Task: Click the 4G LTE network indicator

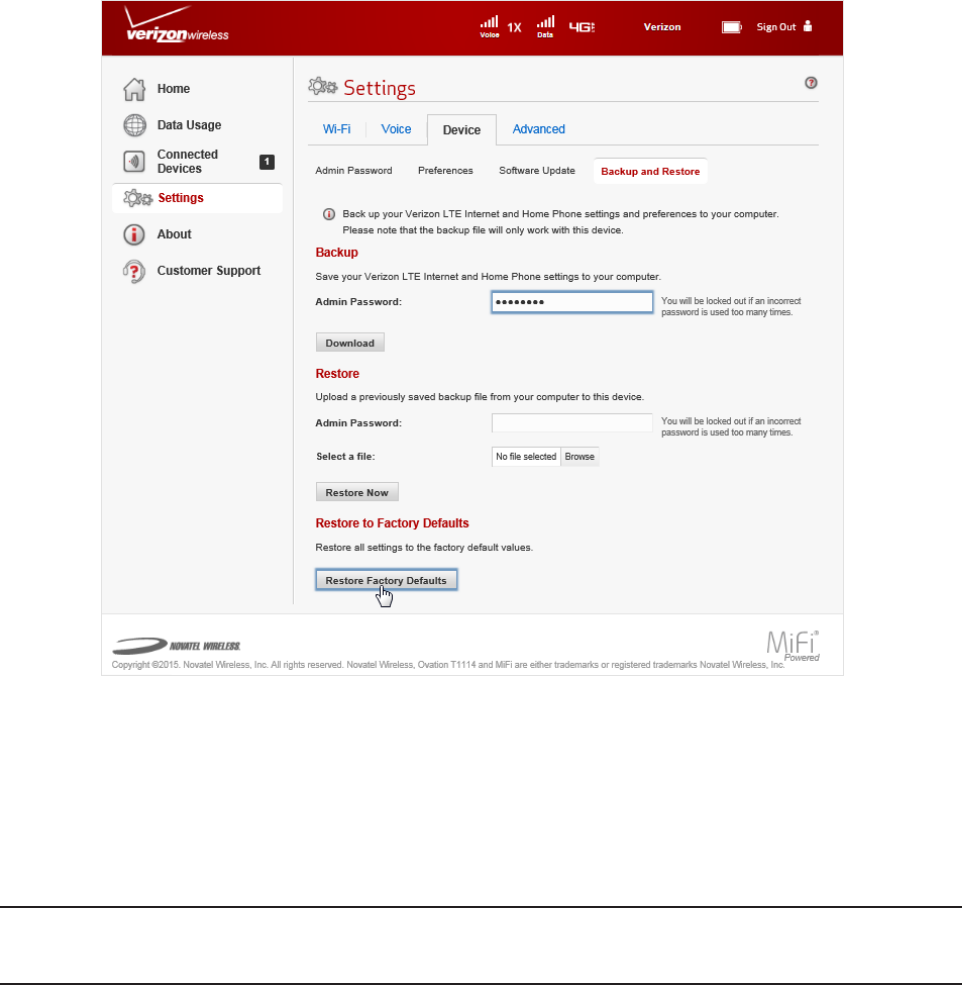Action: point(582,27)
